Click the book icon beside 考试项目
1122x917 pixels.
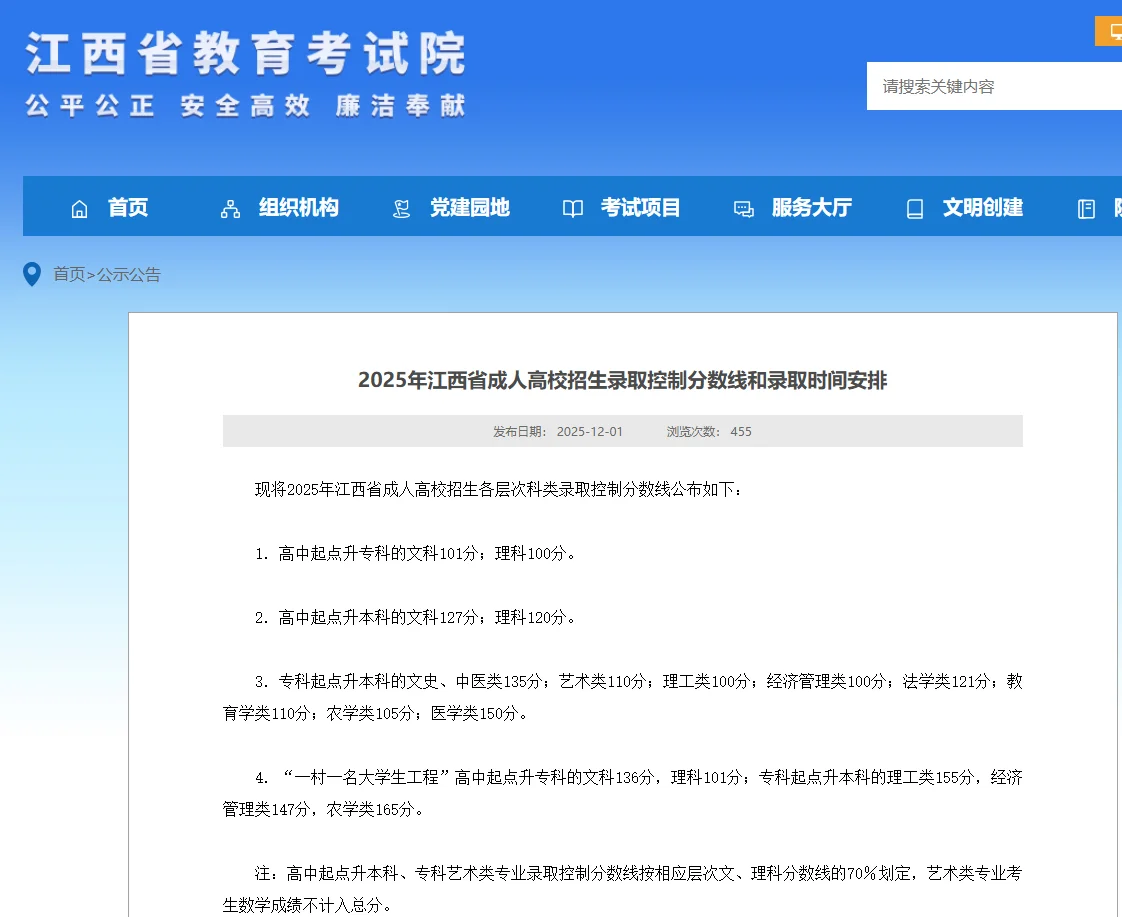tap(572, 207)
